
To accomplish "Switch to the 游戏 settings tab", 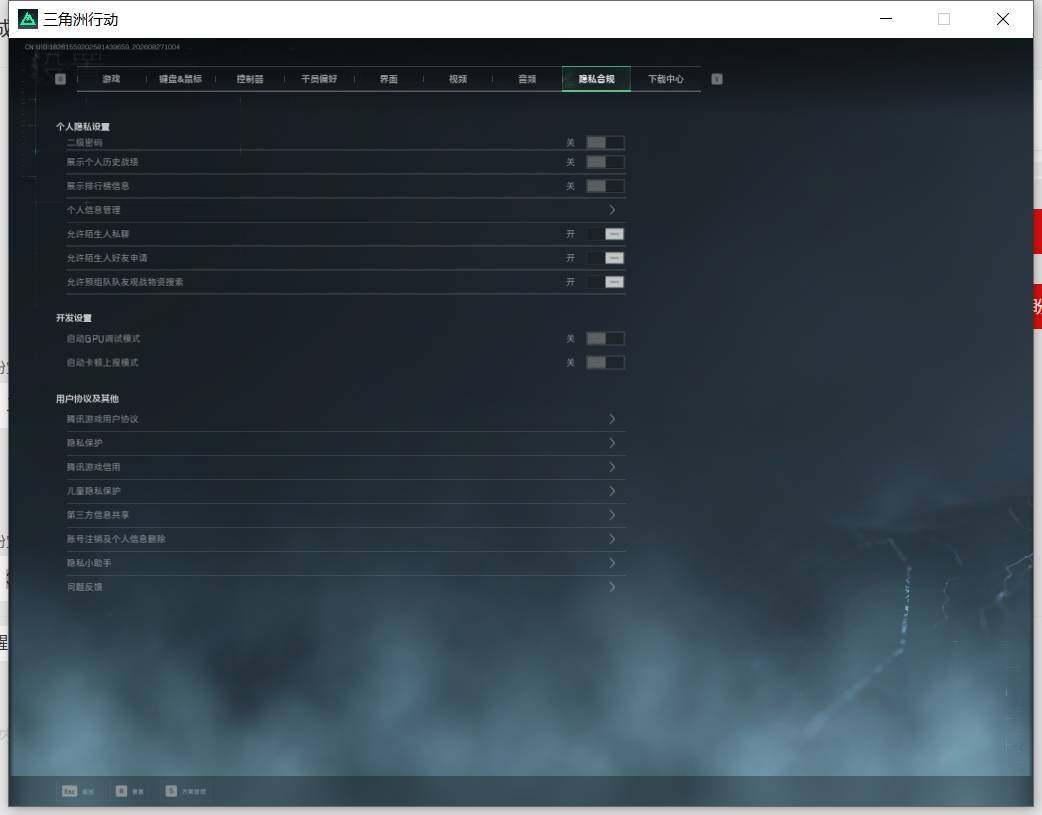I will (111, 79).
